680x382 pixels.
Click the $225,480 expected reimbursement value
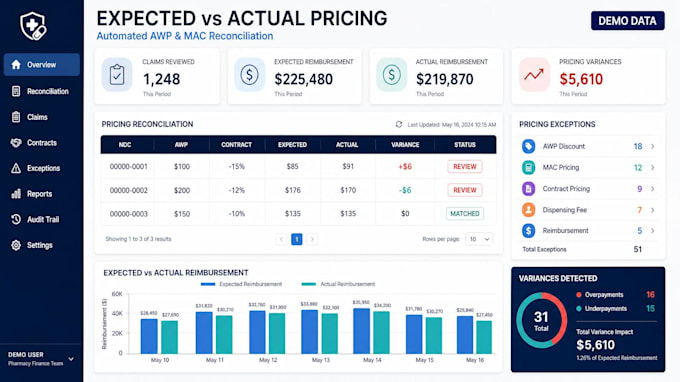coord(304,79)
